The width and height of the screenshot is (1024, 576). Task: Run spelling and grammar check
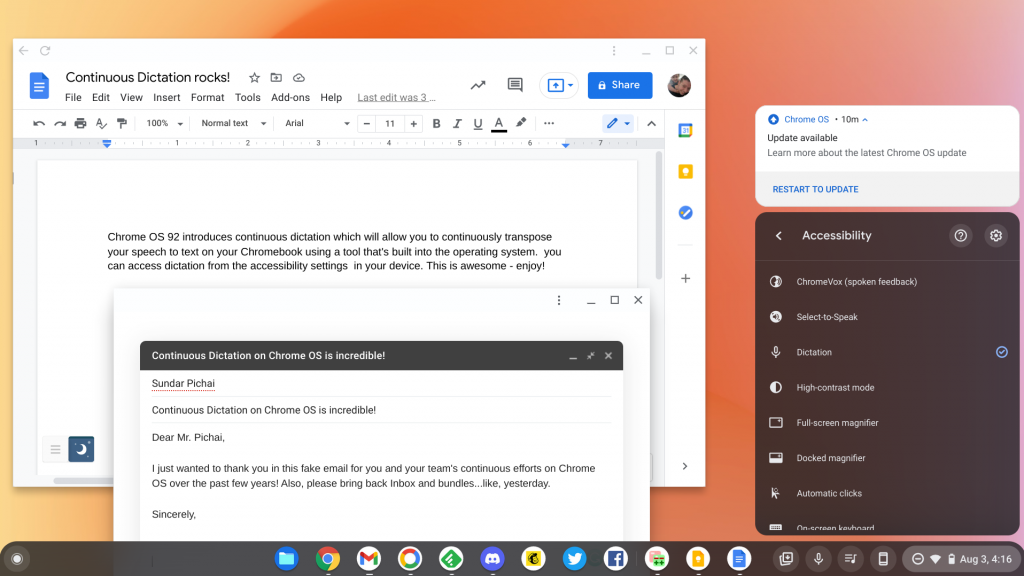[101, 123]
